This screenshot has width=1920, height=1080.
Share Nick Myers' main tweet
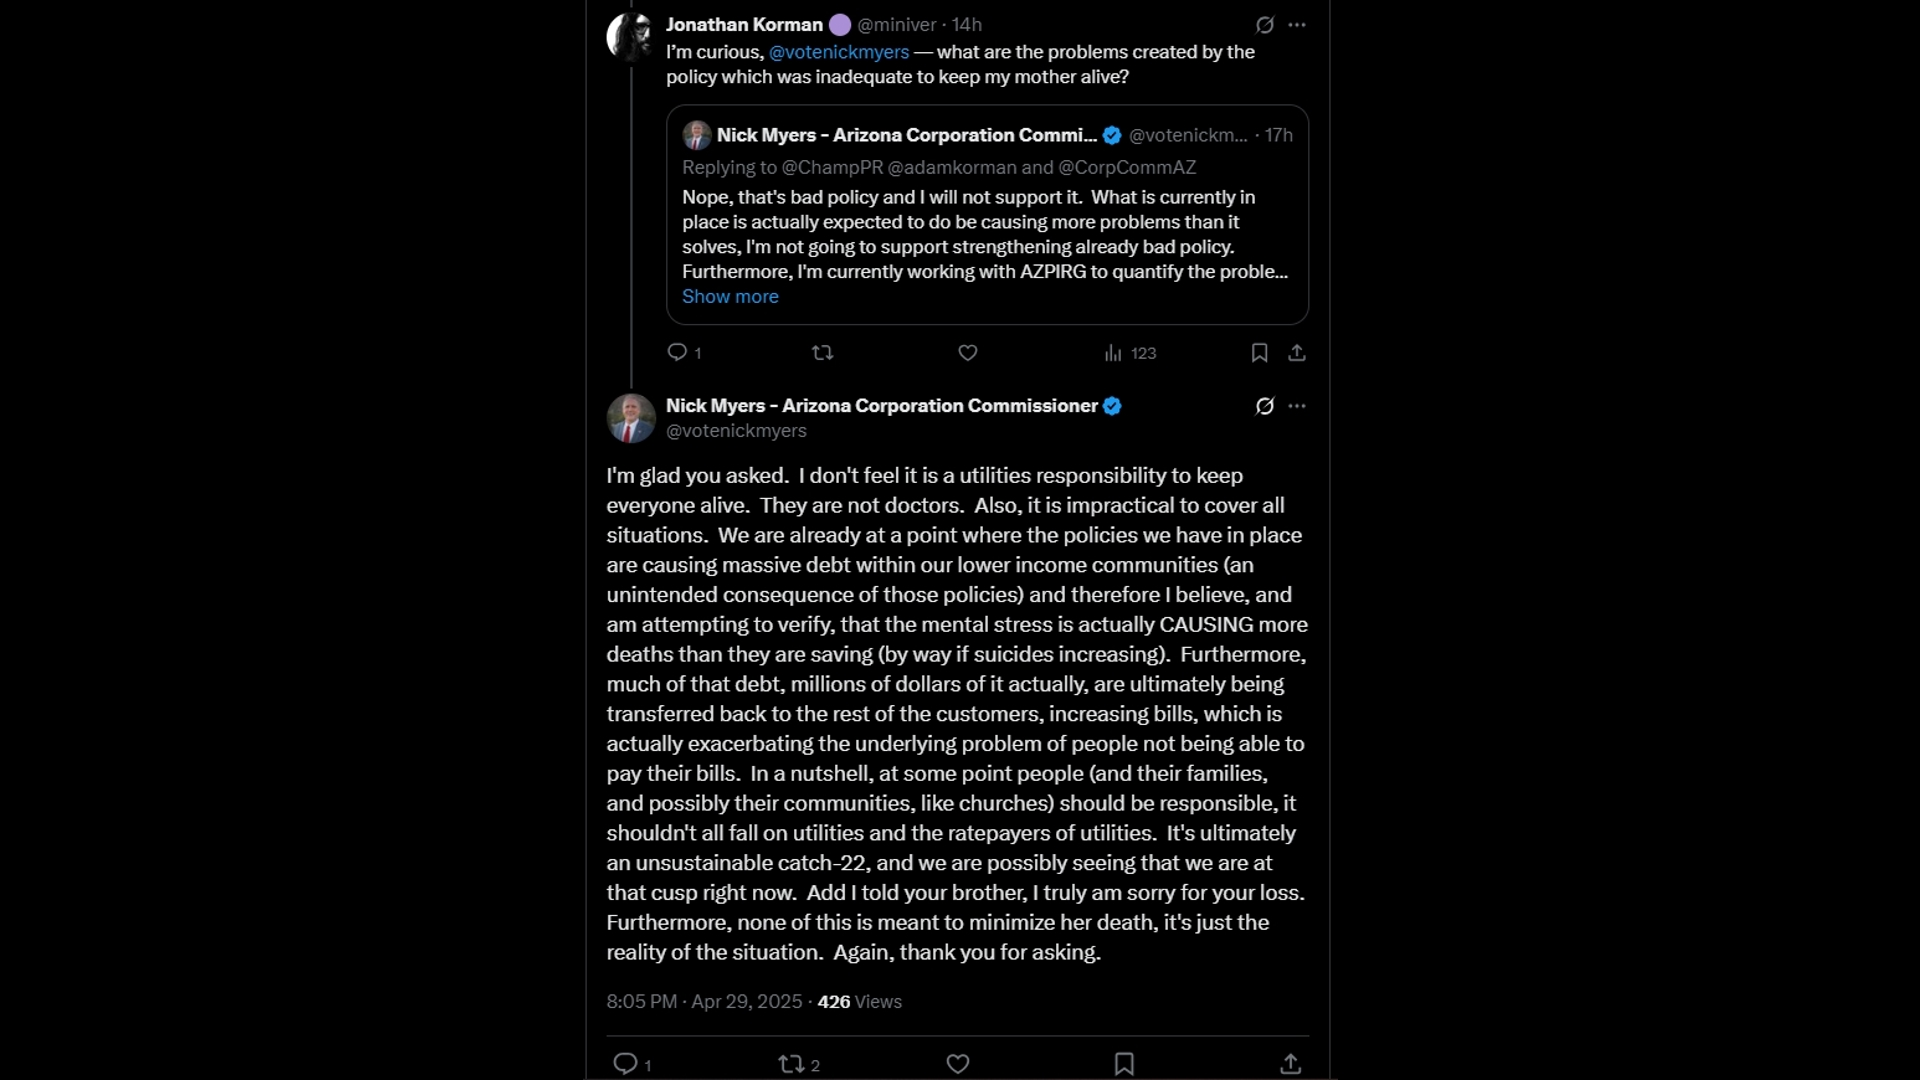1291,1064
